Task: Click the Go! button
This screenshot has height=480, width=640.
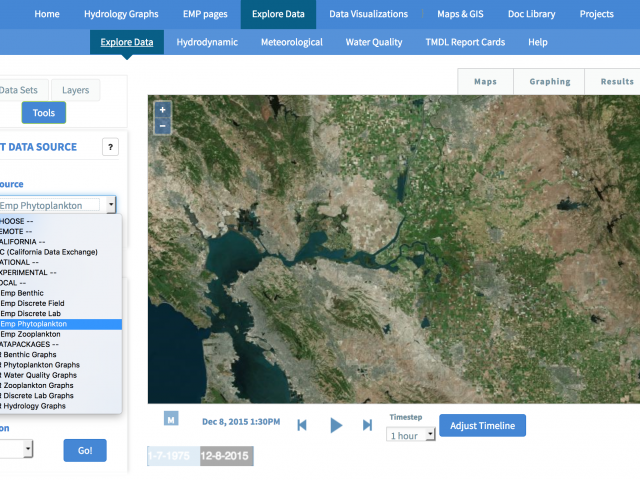Action: (x=85, y=451)
